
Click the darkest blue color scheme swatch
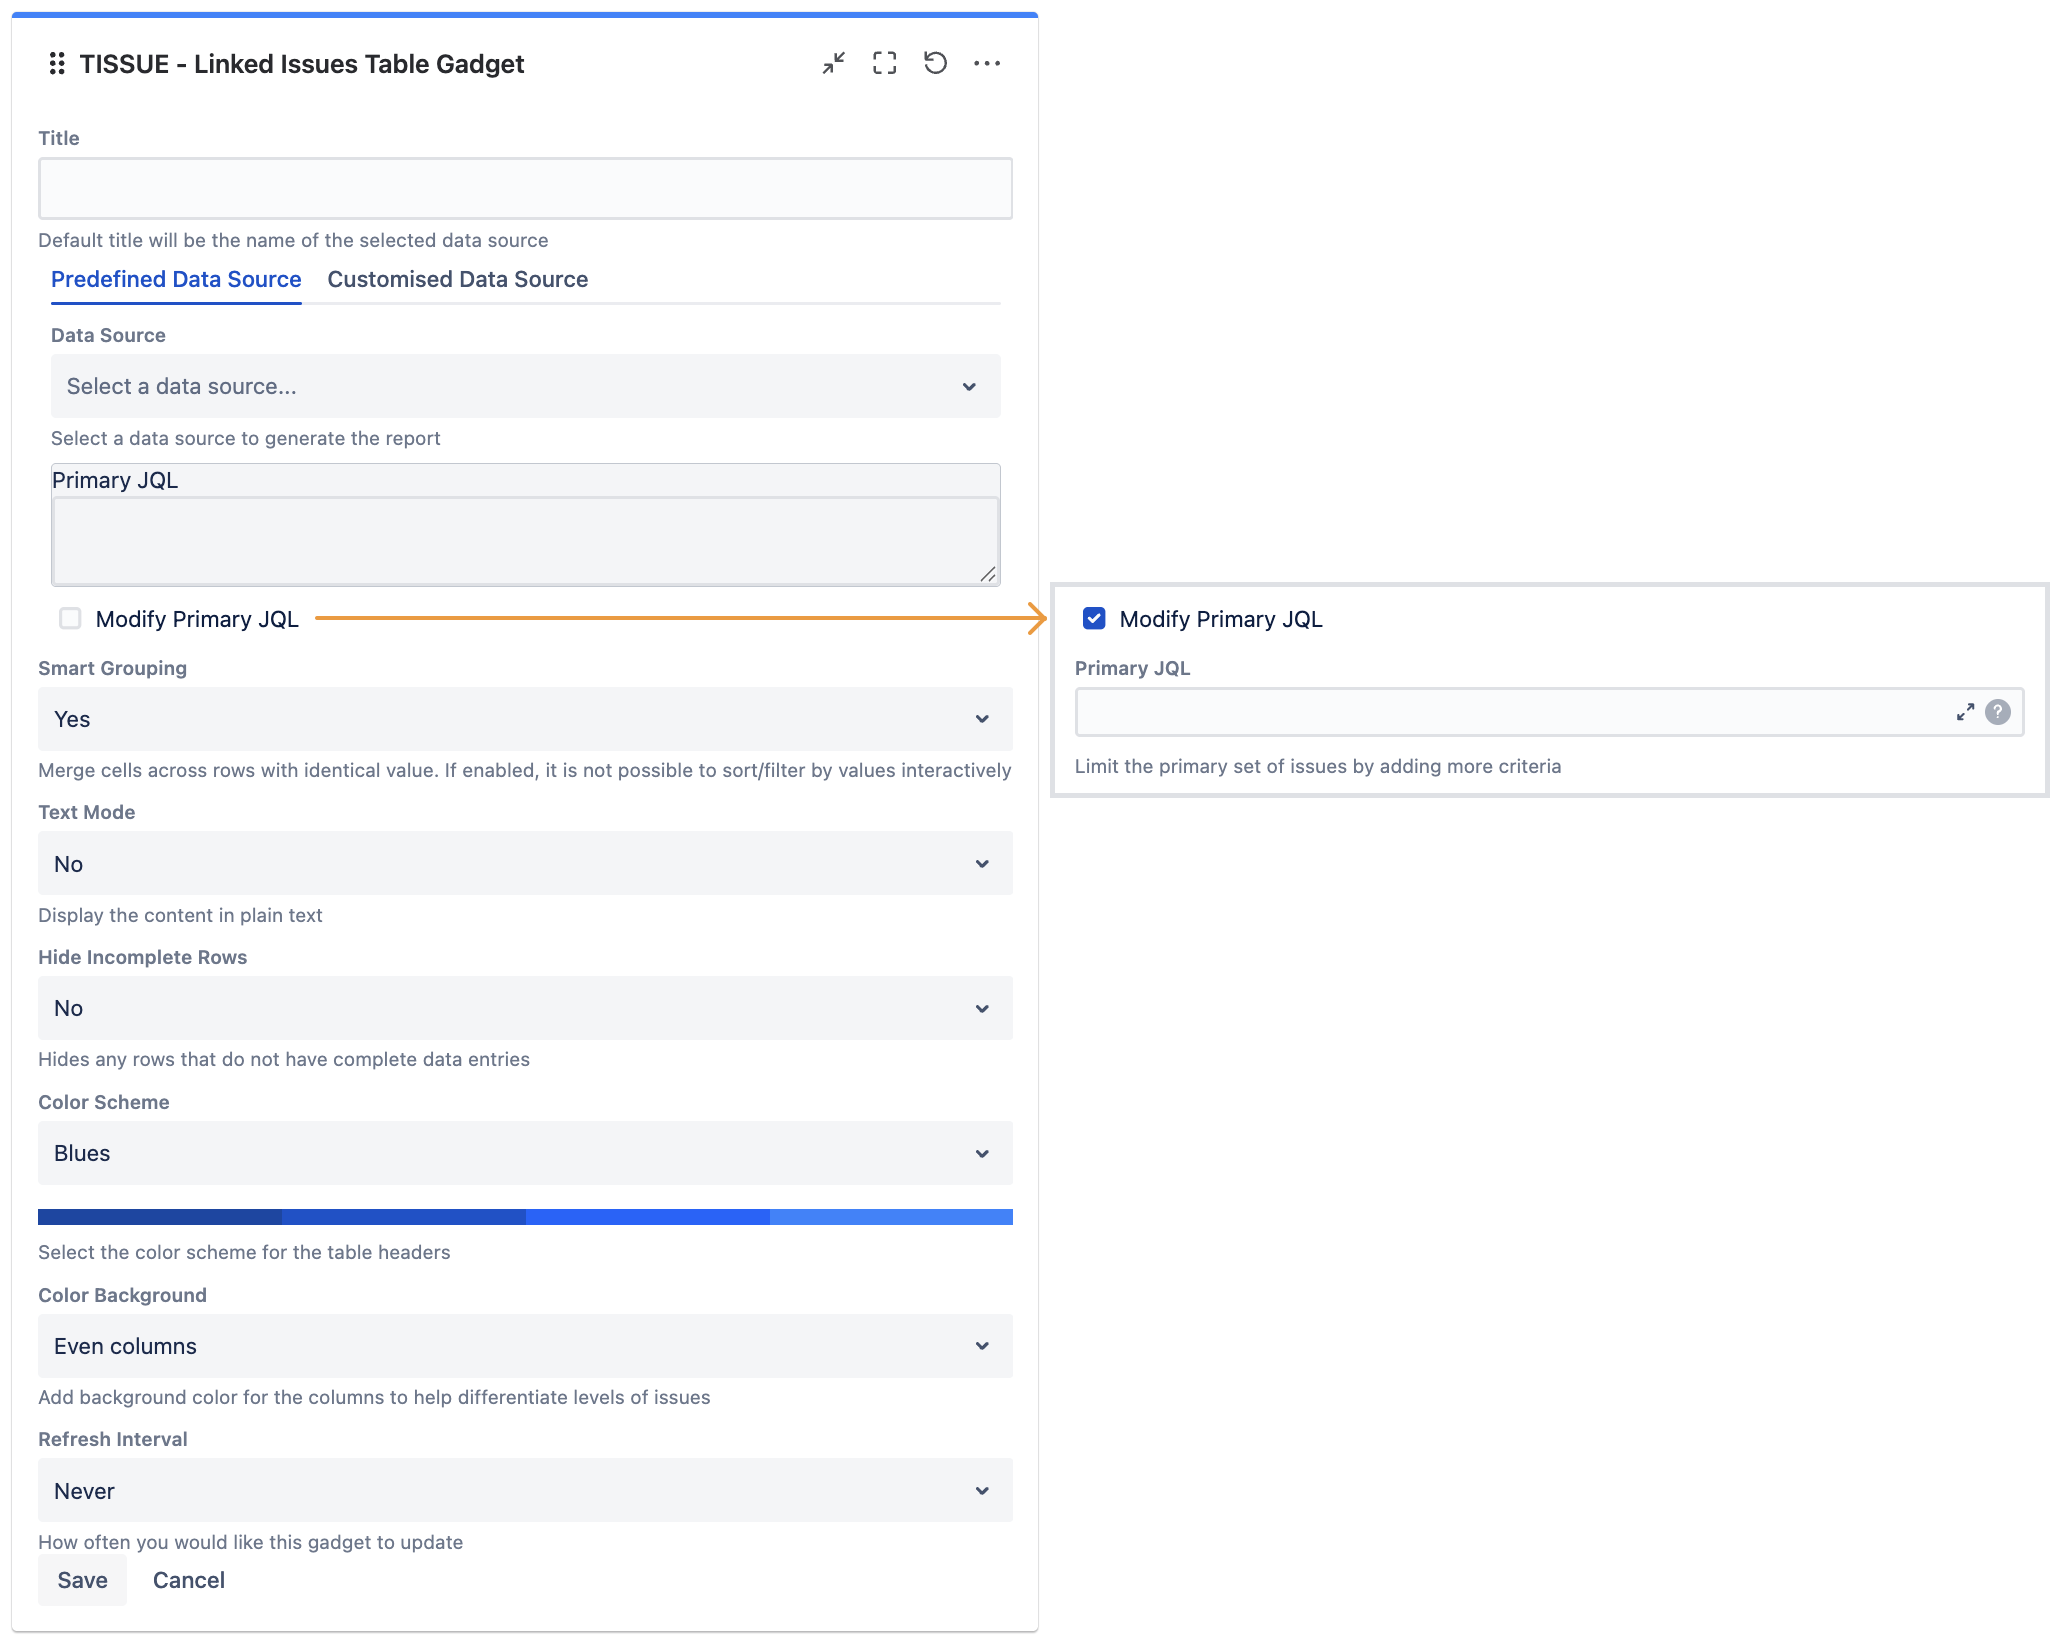tap(160, 1217)
